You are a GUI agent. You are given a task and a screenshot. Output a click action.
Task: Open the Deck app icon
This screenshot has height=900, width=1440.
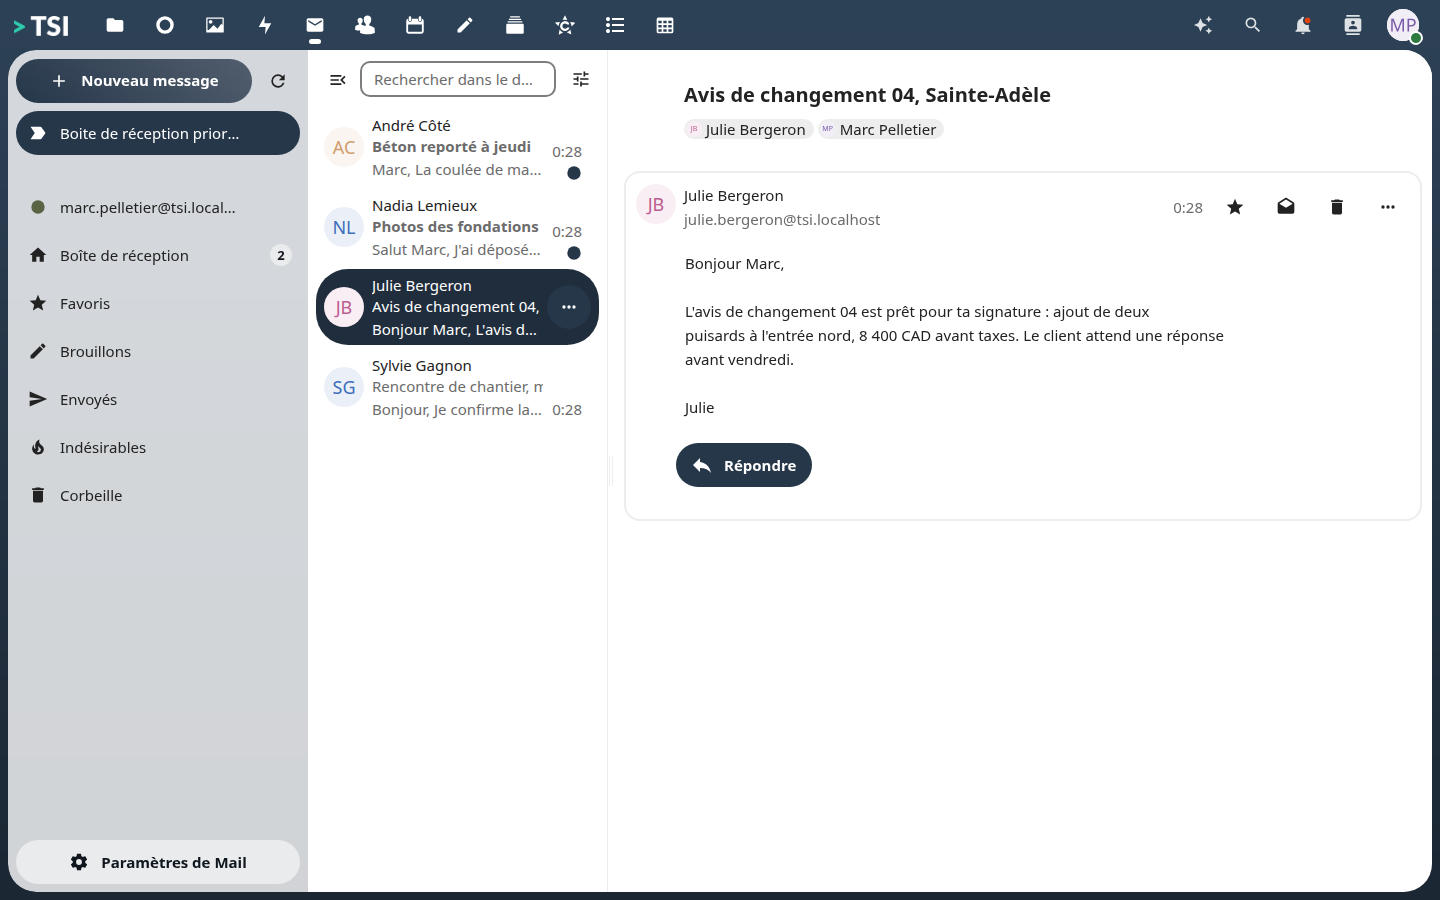point(515,25)
